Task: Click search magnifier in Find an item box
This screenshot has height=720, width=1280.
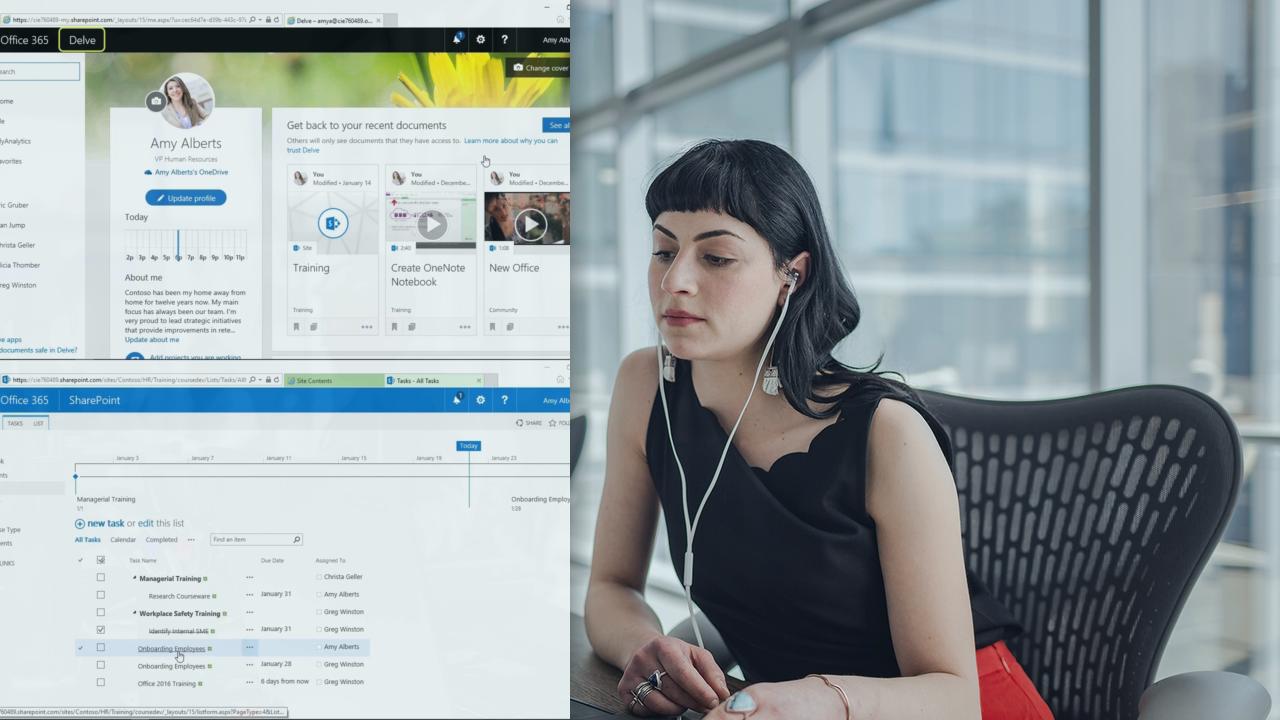Action: tap(296, 540)
